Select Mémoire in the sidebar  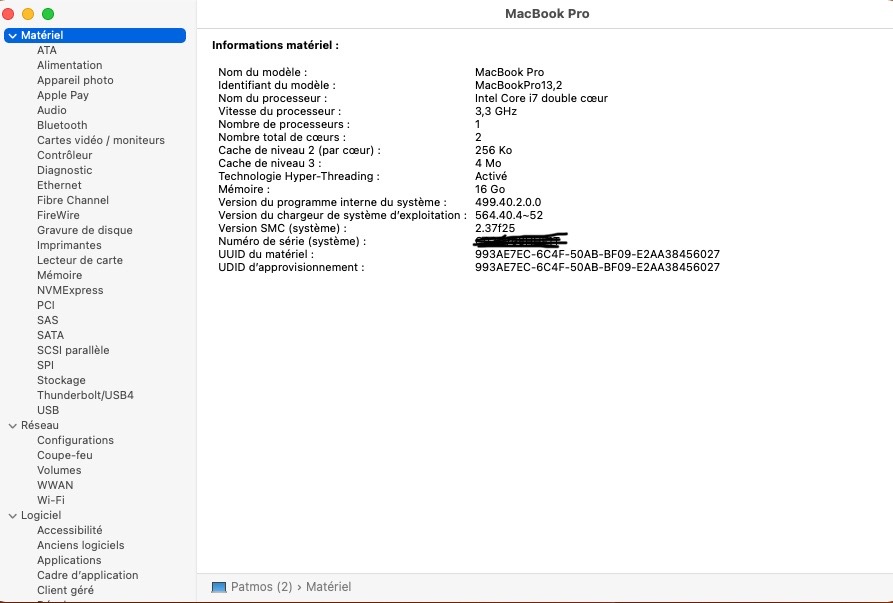(59, 275)
